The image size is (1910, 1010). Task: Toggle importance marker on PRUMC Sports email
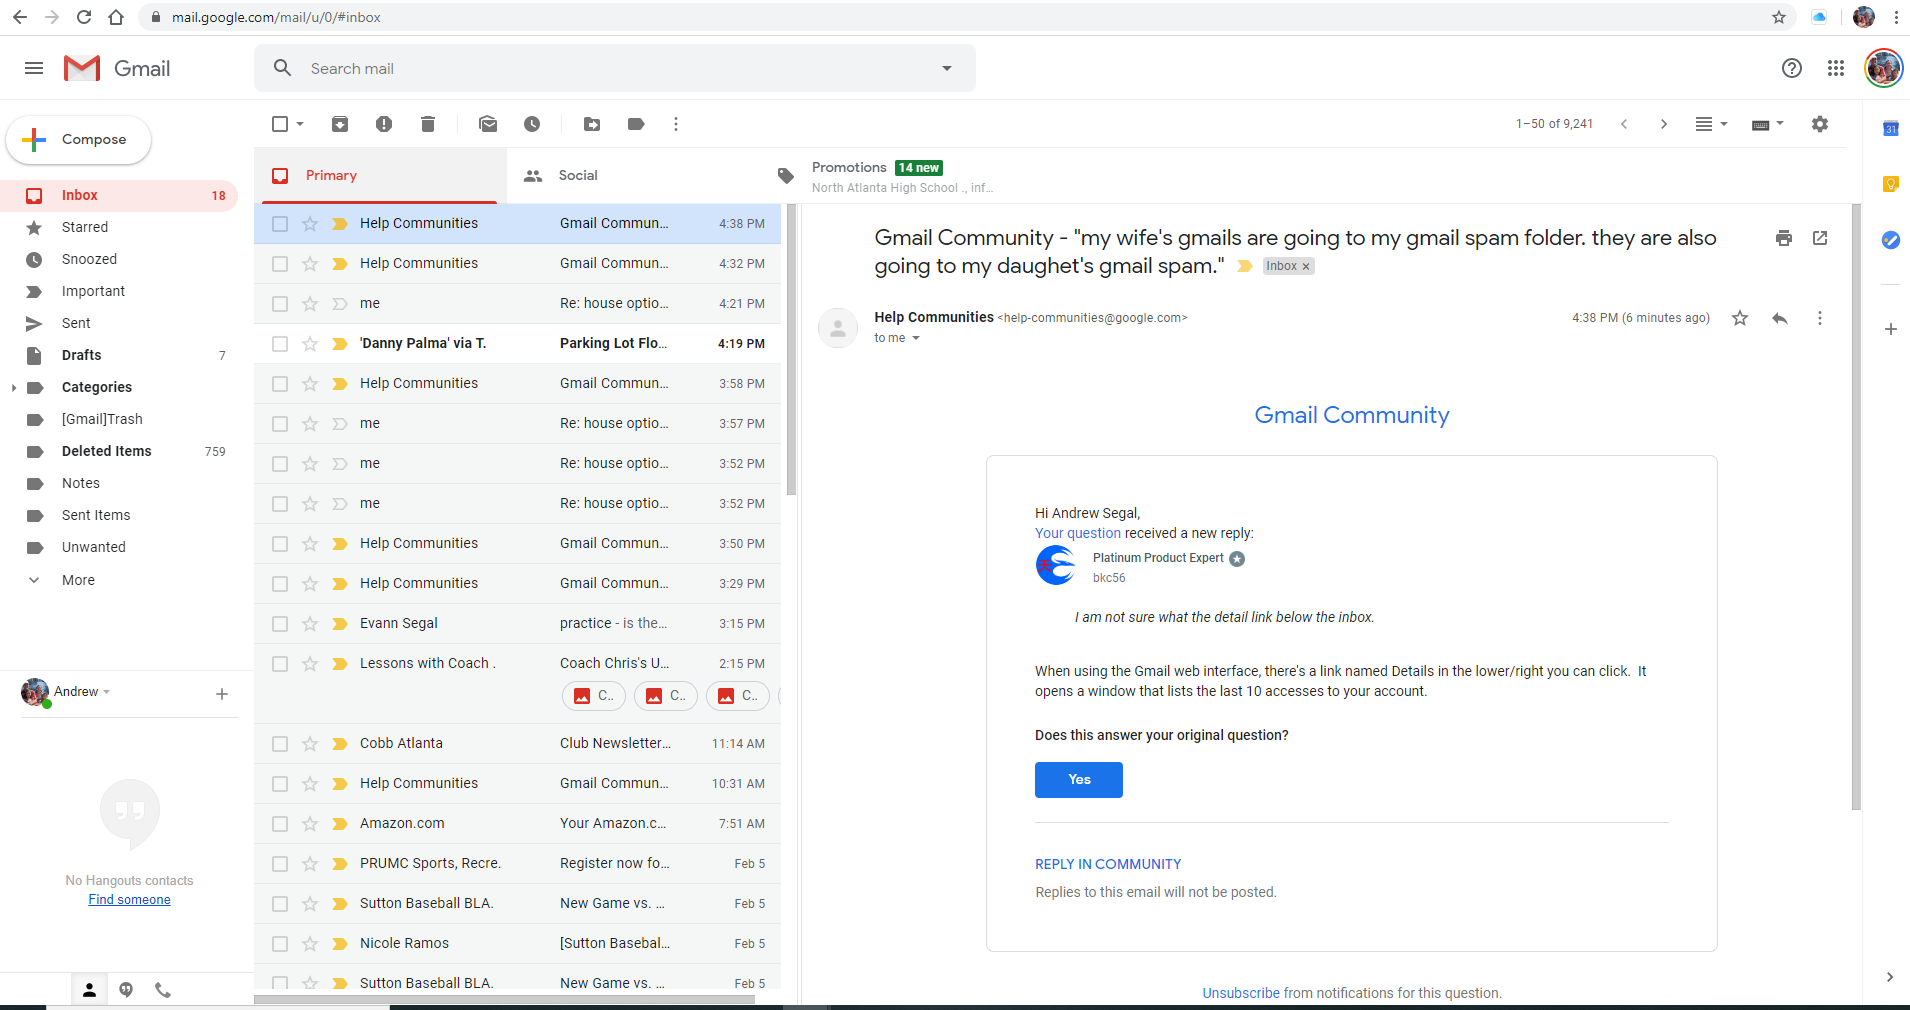340,864
